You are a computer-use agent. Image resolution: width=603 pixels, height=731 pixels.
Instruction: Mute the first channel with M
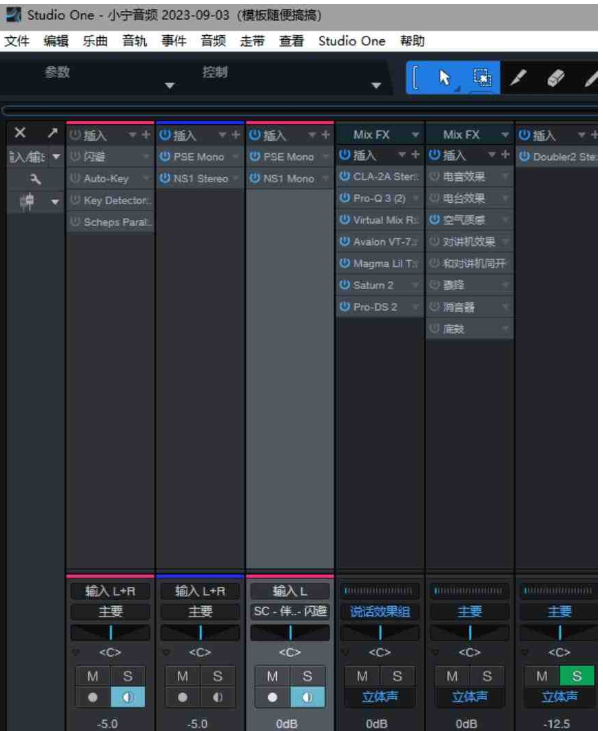coord(93,677)
